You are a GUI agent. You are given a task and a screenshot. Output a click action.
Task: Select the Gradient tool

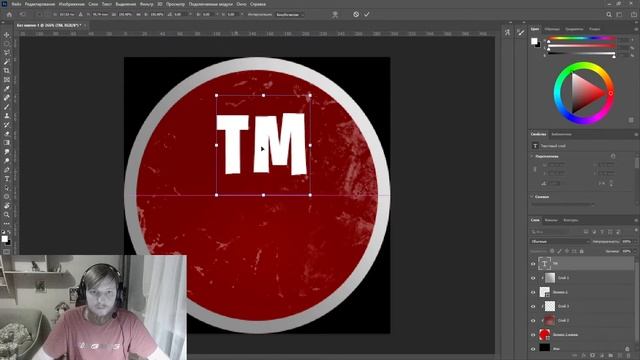(7, 143)
